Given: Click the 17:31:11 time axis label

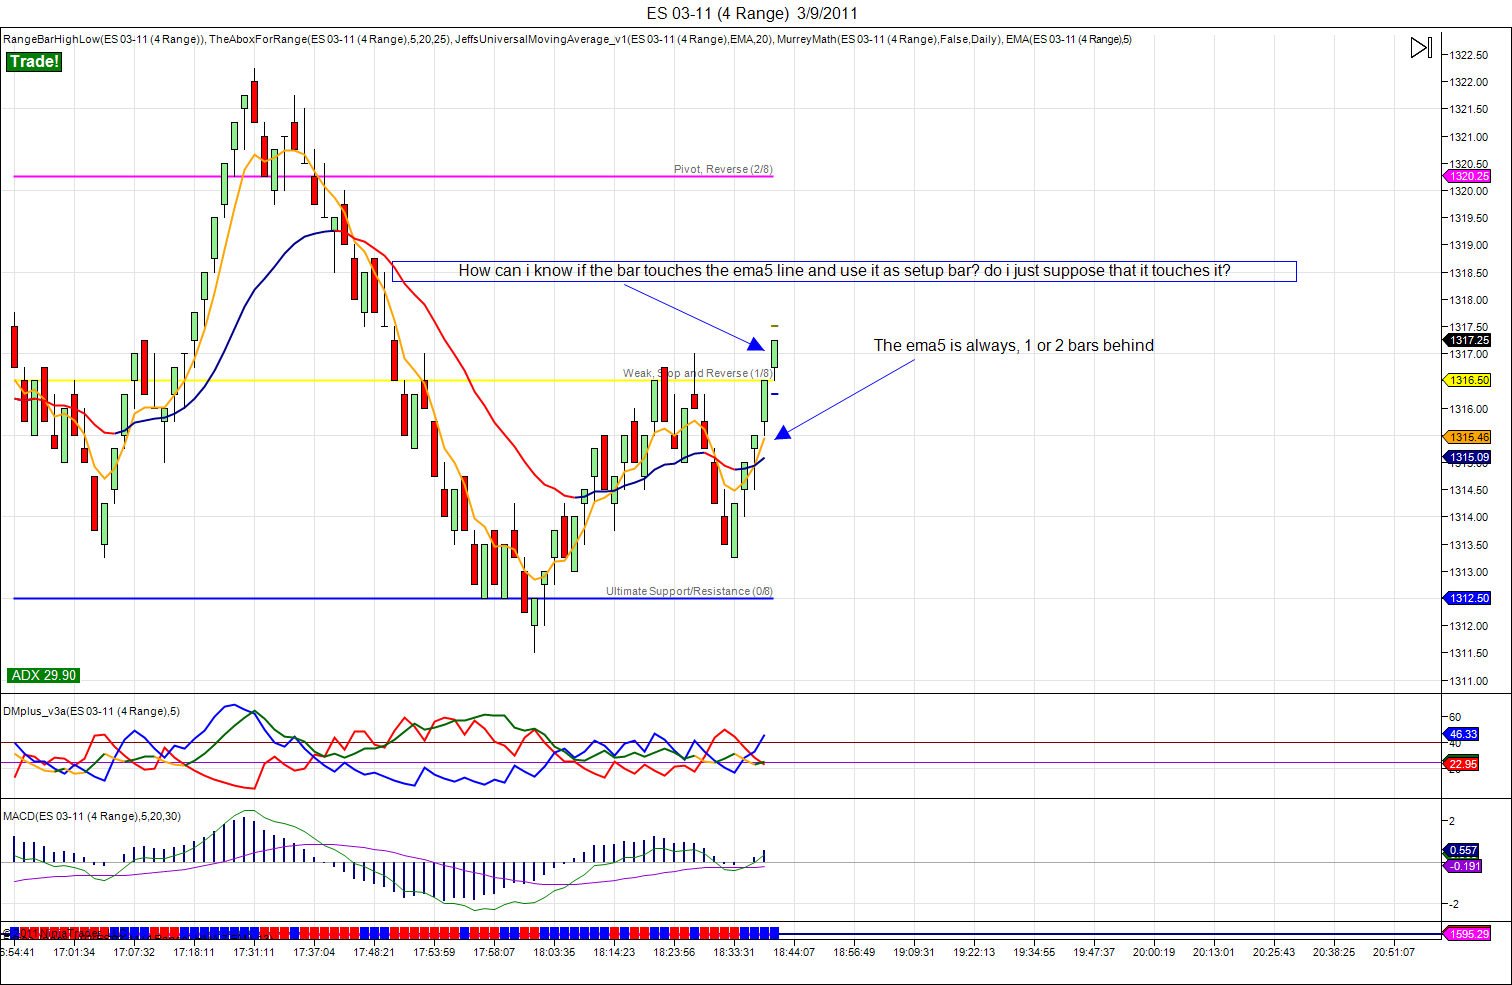Looking at the screenshot, I should coord(254,952).
